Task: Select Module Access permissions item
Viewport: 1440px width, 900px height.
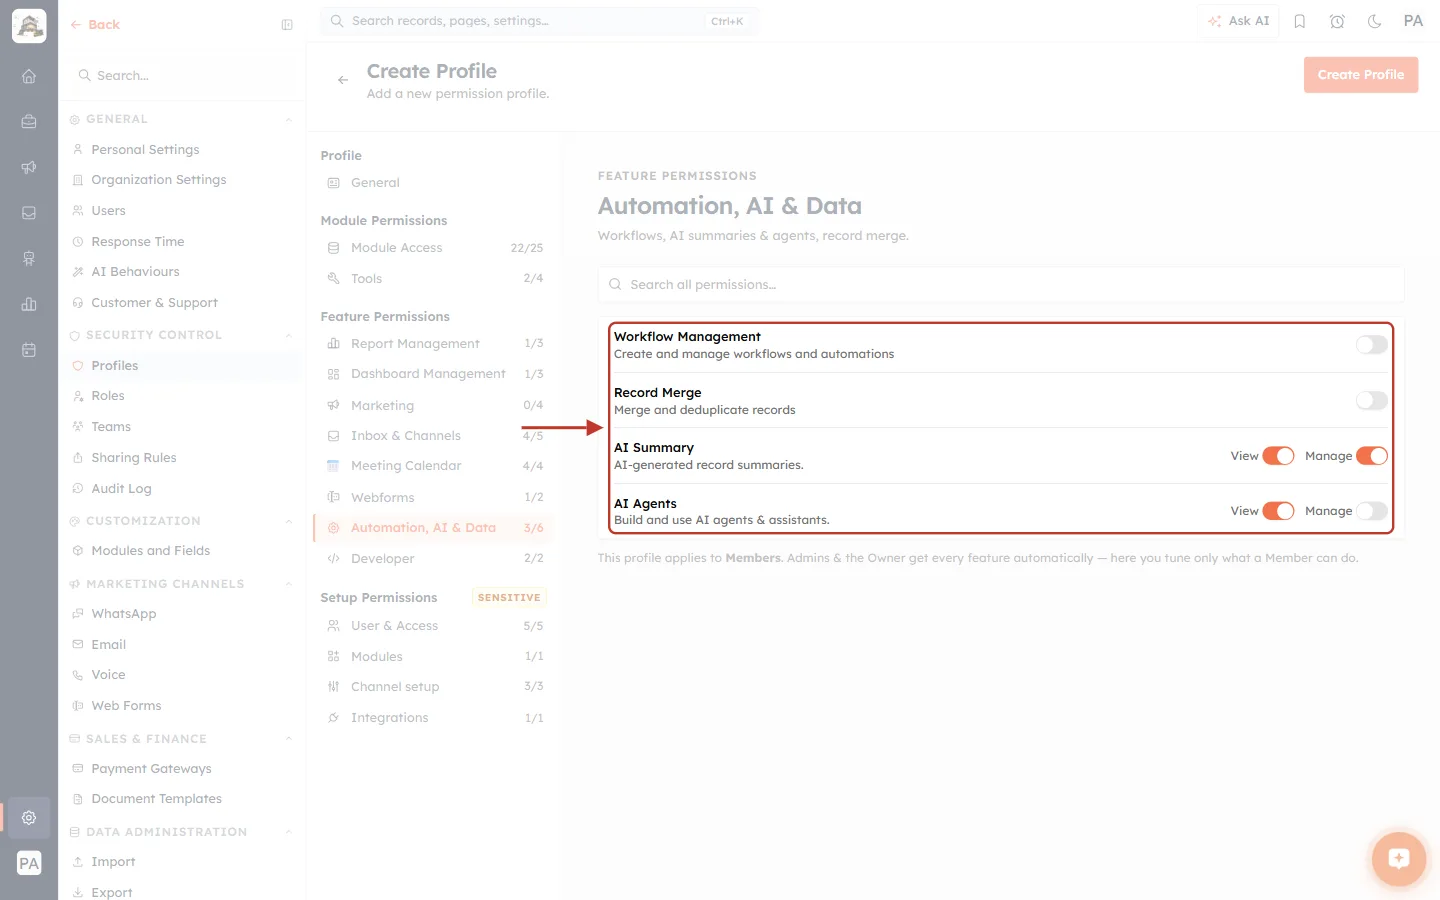Action: (433, 248)
